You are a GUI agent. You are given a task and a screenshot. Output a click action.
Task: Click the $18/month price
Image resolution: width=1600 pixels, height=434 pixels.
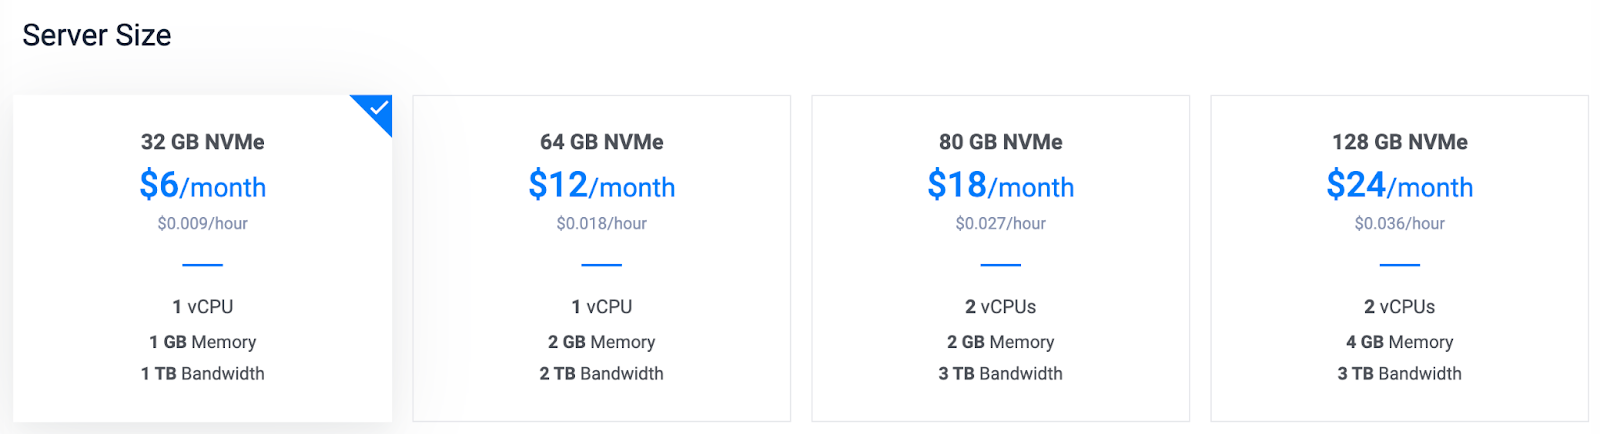pyautogui.click(x=1000, y=185)
